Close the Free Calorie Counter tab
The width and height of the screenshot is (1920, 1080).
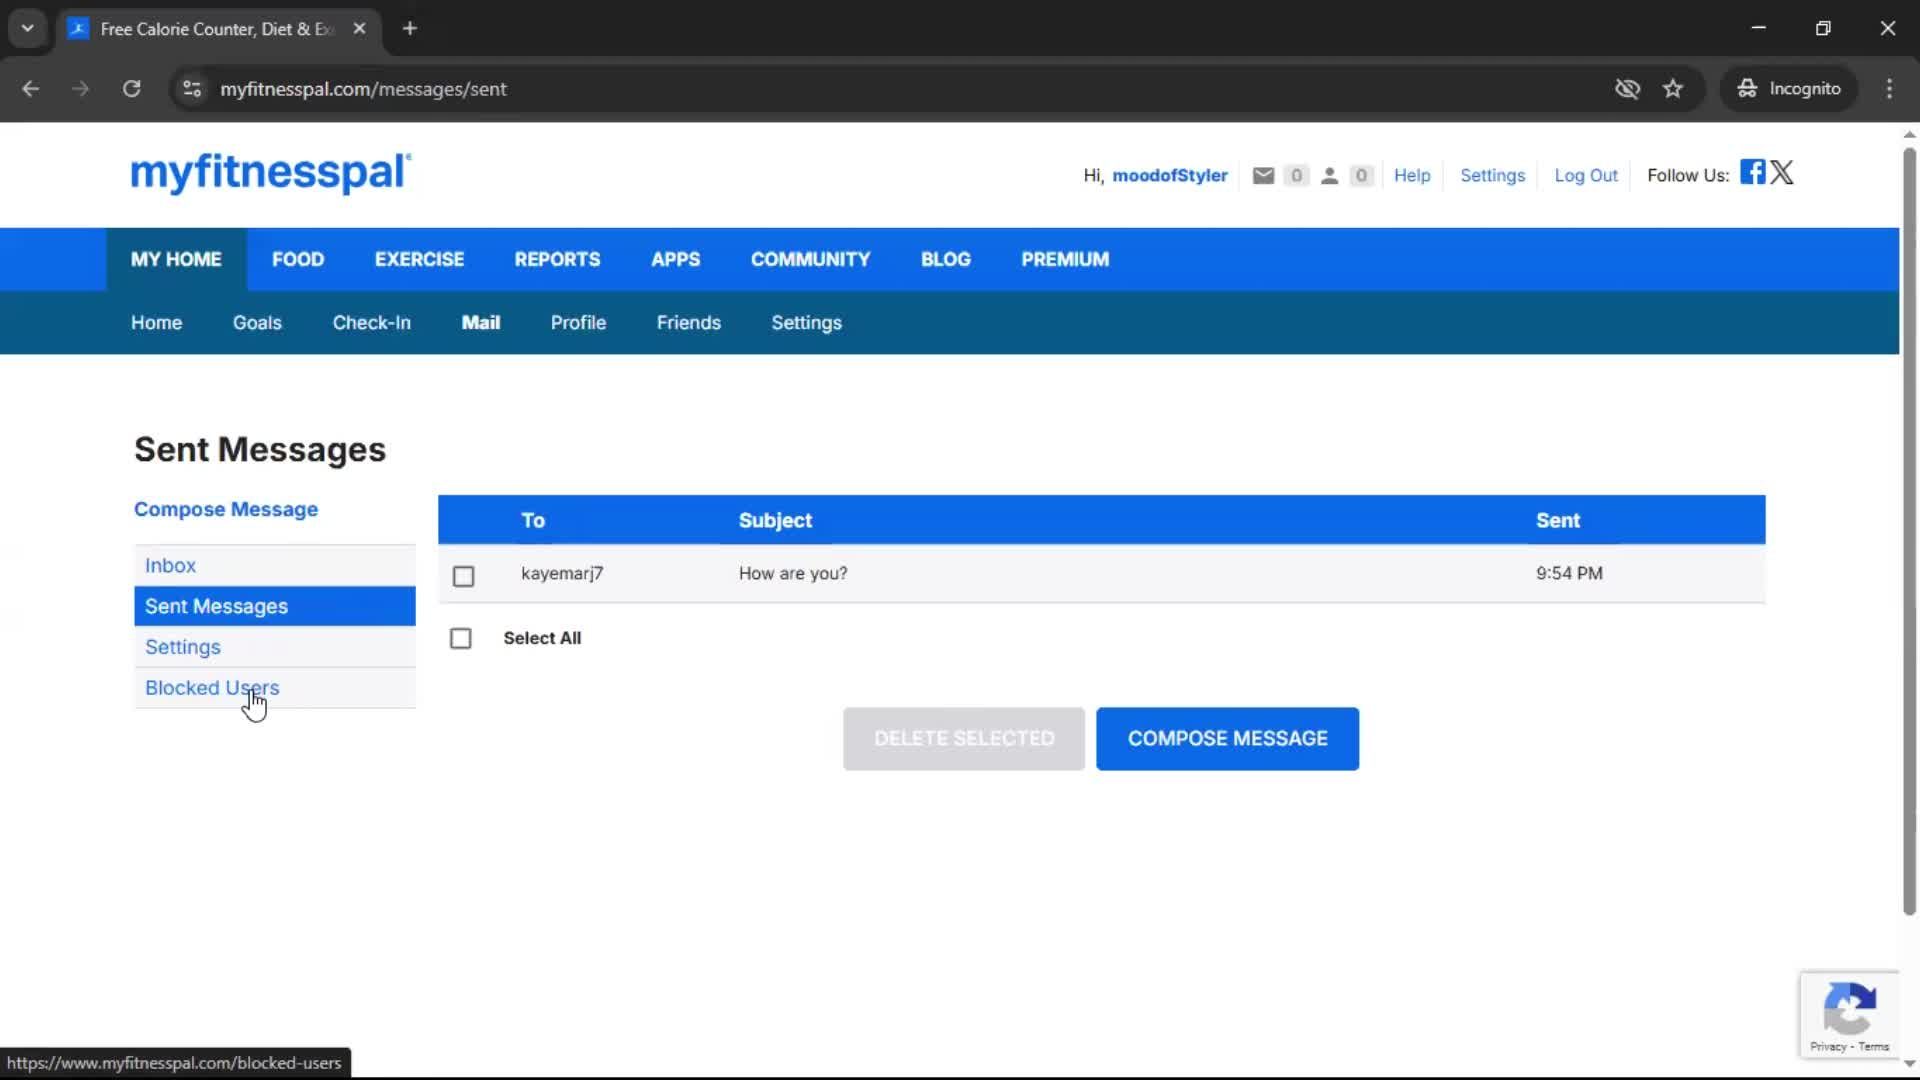coord(359,29)
